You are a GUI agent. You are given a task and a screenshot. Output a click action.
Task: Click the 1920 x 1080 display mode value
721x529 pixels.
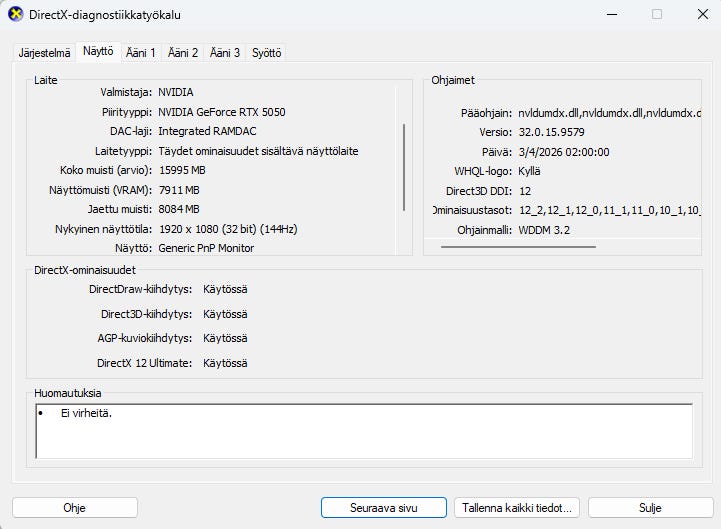[228, 229]
